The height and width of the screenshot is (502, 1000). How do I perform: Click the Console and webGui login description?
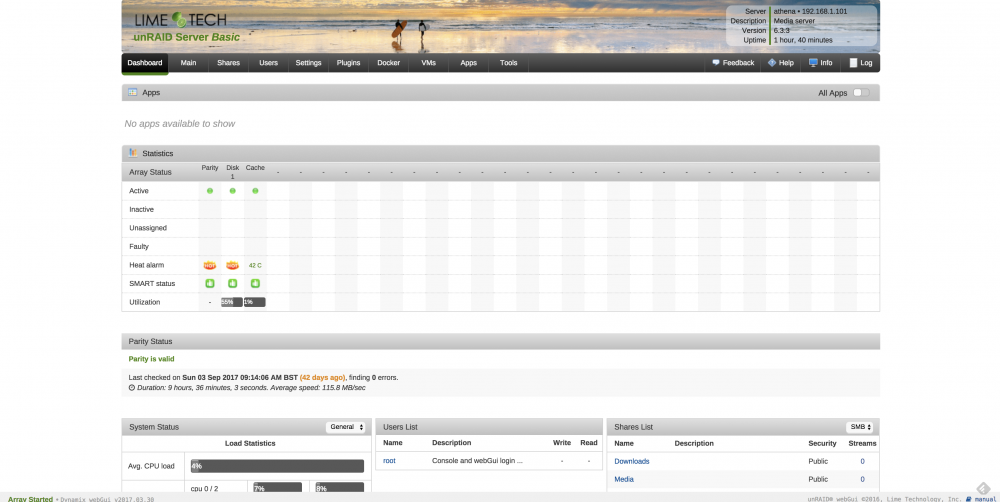[477, 461]
